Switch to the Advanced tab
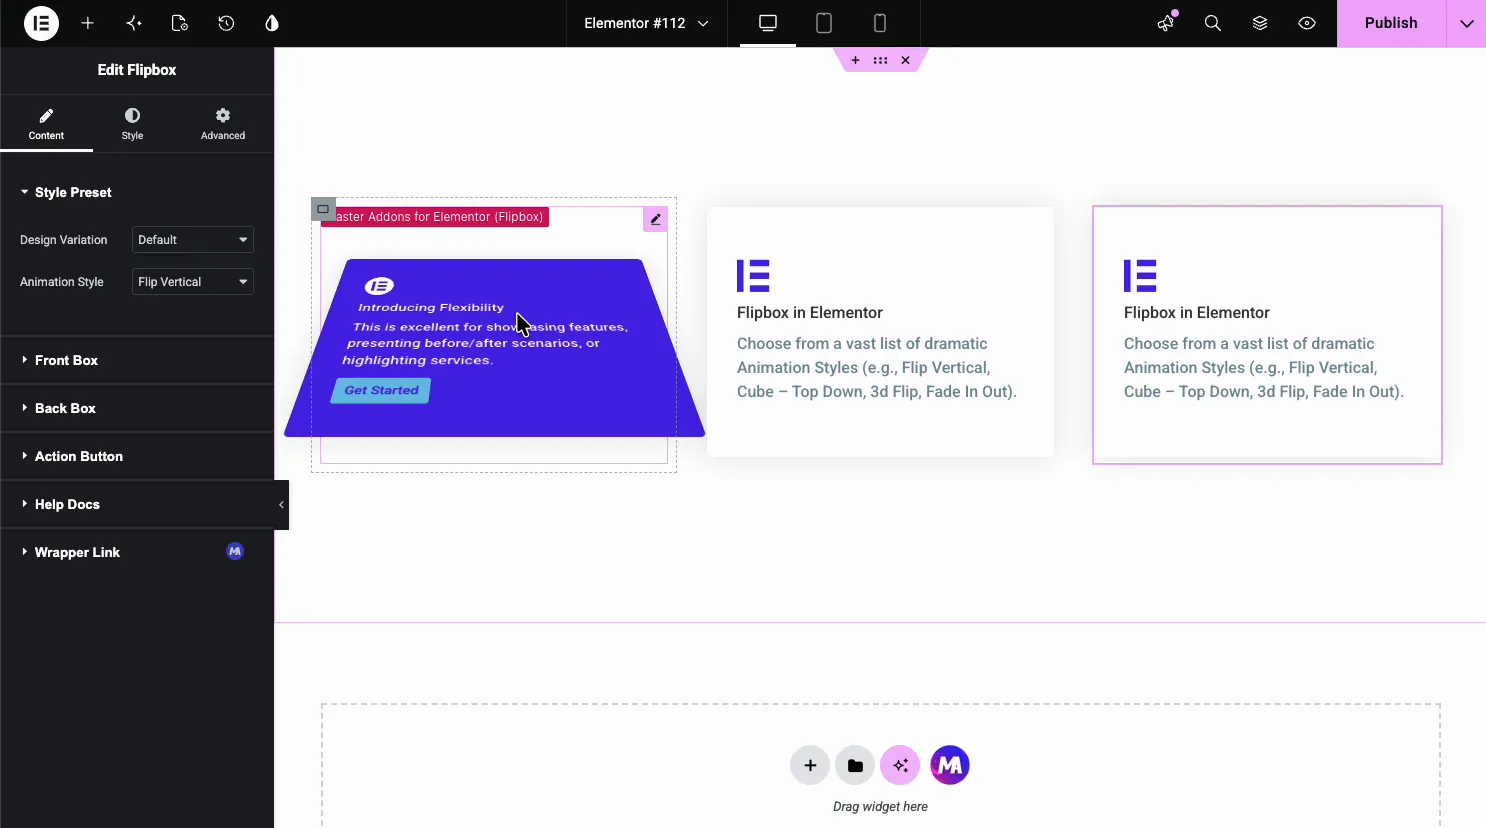1486x828 pixels. (223, 124)
